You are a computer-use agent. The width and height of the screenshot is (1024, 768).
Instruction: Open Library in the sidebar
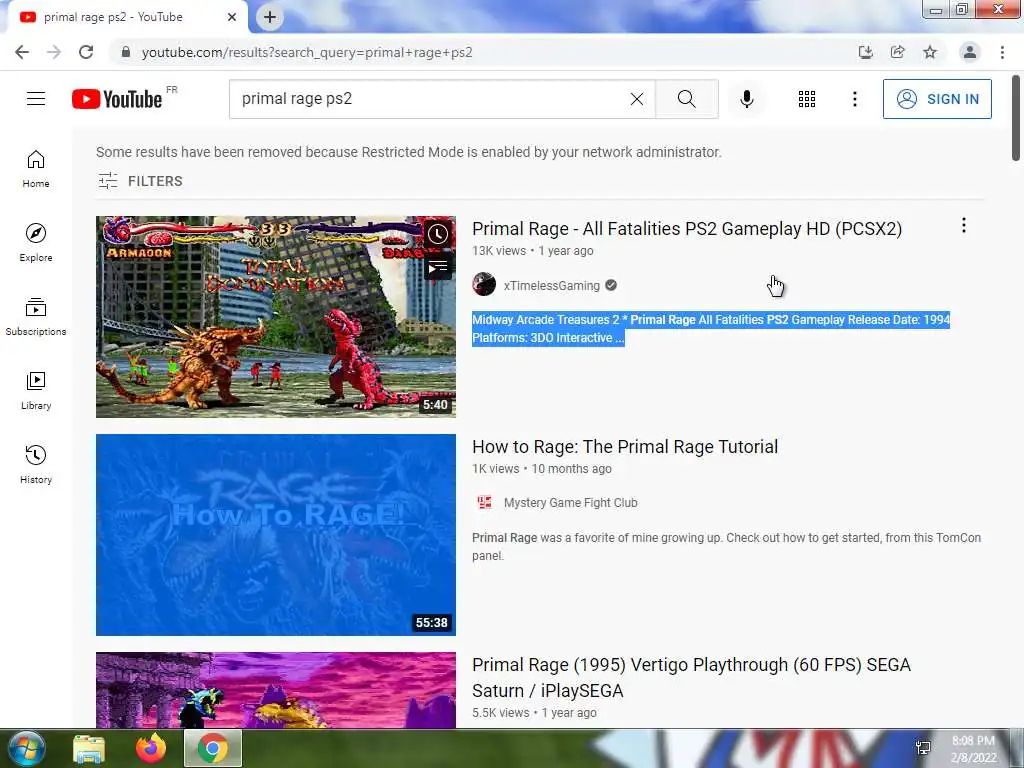point(36,391)
